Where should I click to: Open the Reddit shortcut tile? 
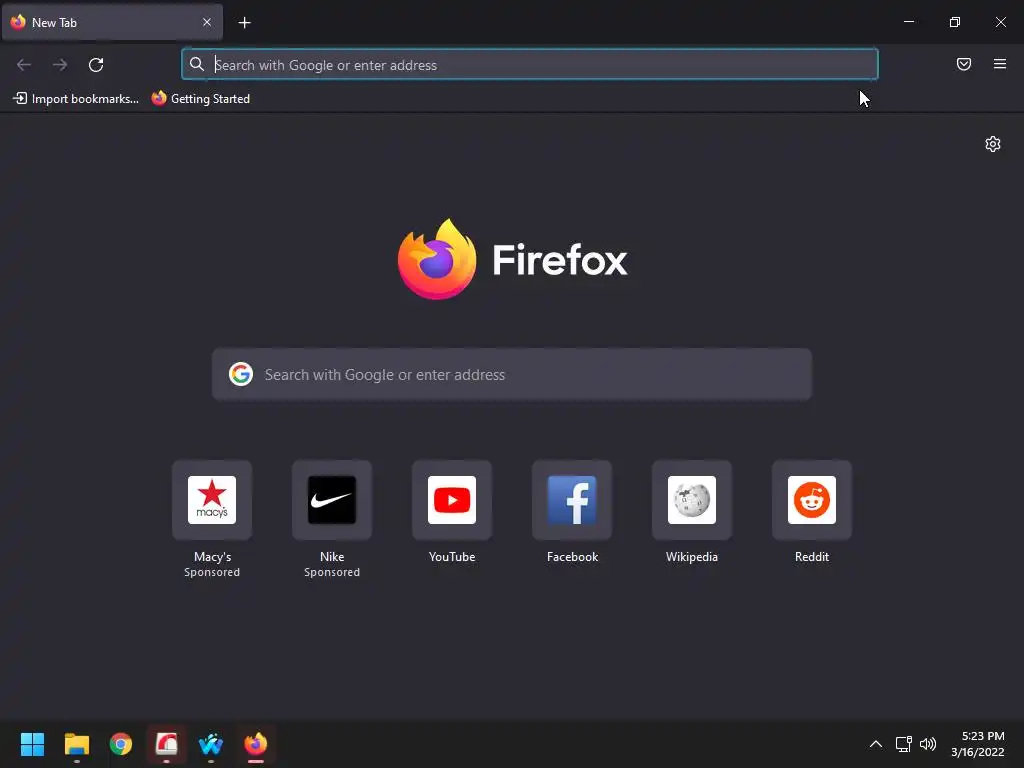pyautogui.click(x=812, y=500)
